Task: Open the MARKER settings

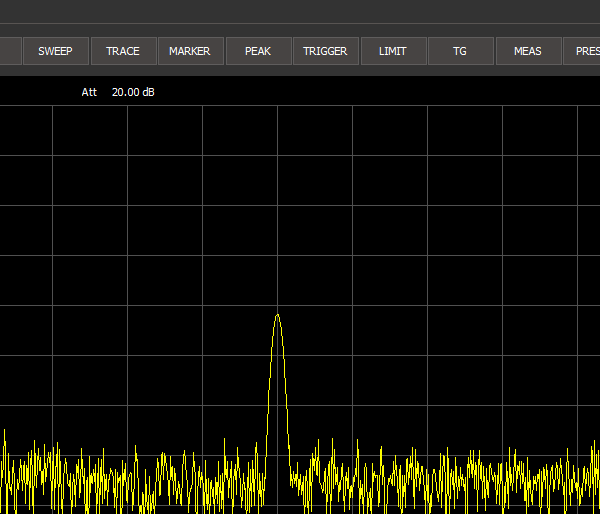Action: coord(190,51)
